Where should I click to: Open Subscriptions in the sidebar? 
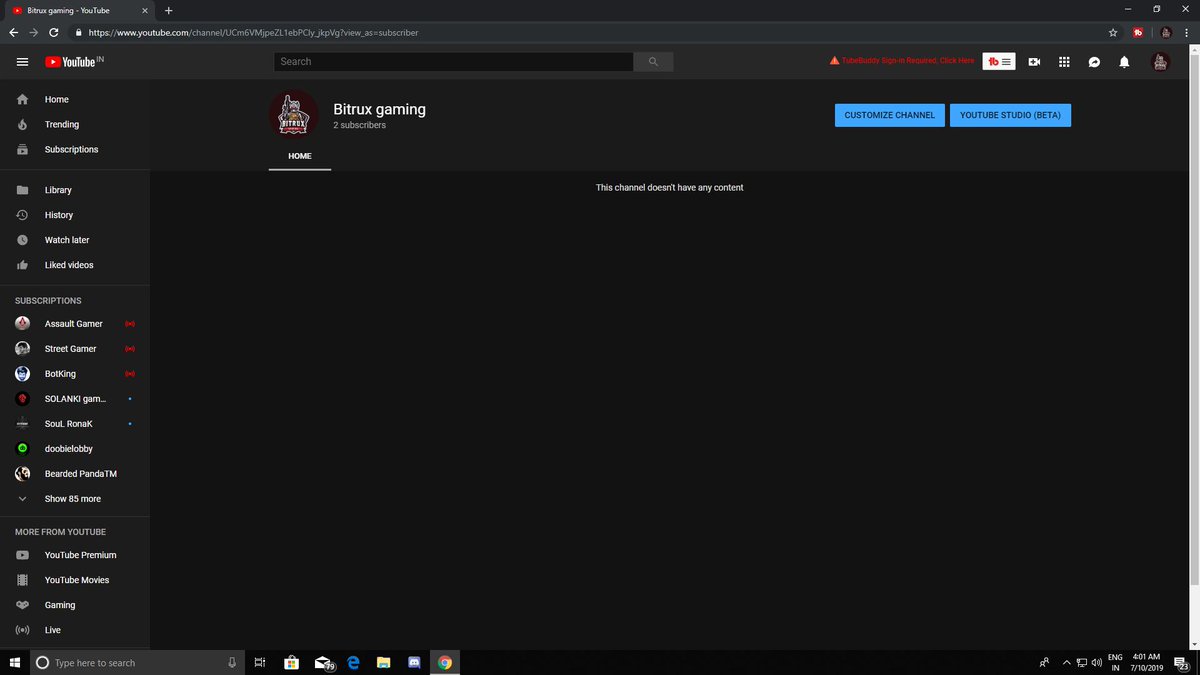pyautogui.click(x=75, y=150)
